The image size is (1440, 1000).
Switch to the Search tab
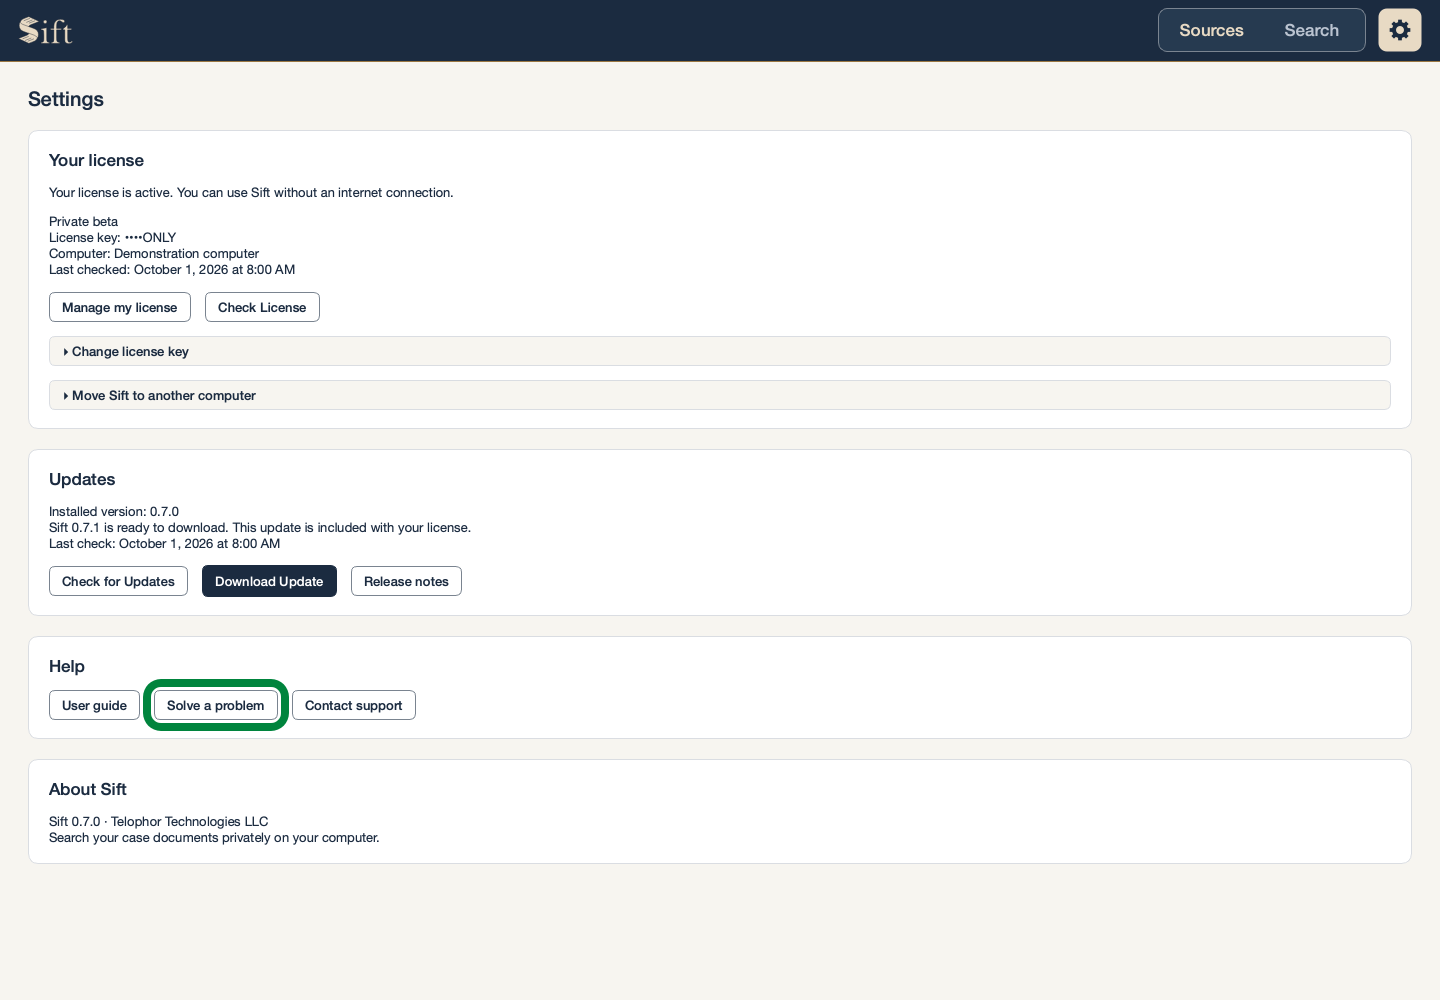coord(1311,30)
